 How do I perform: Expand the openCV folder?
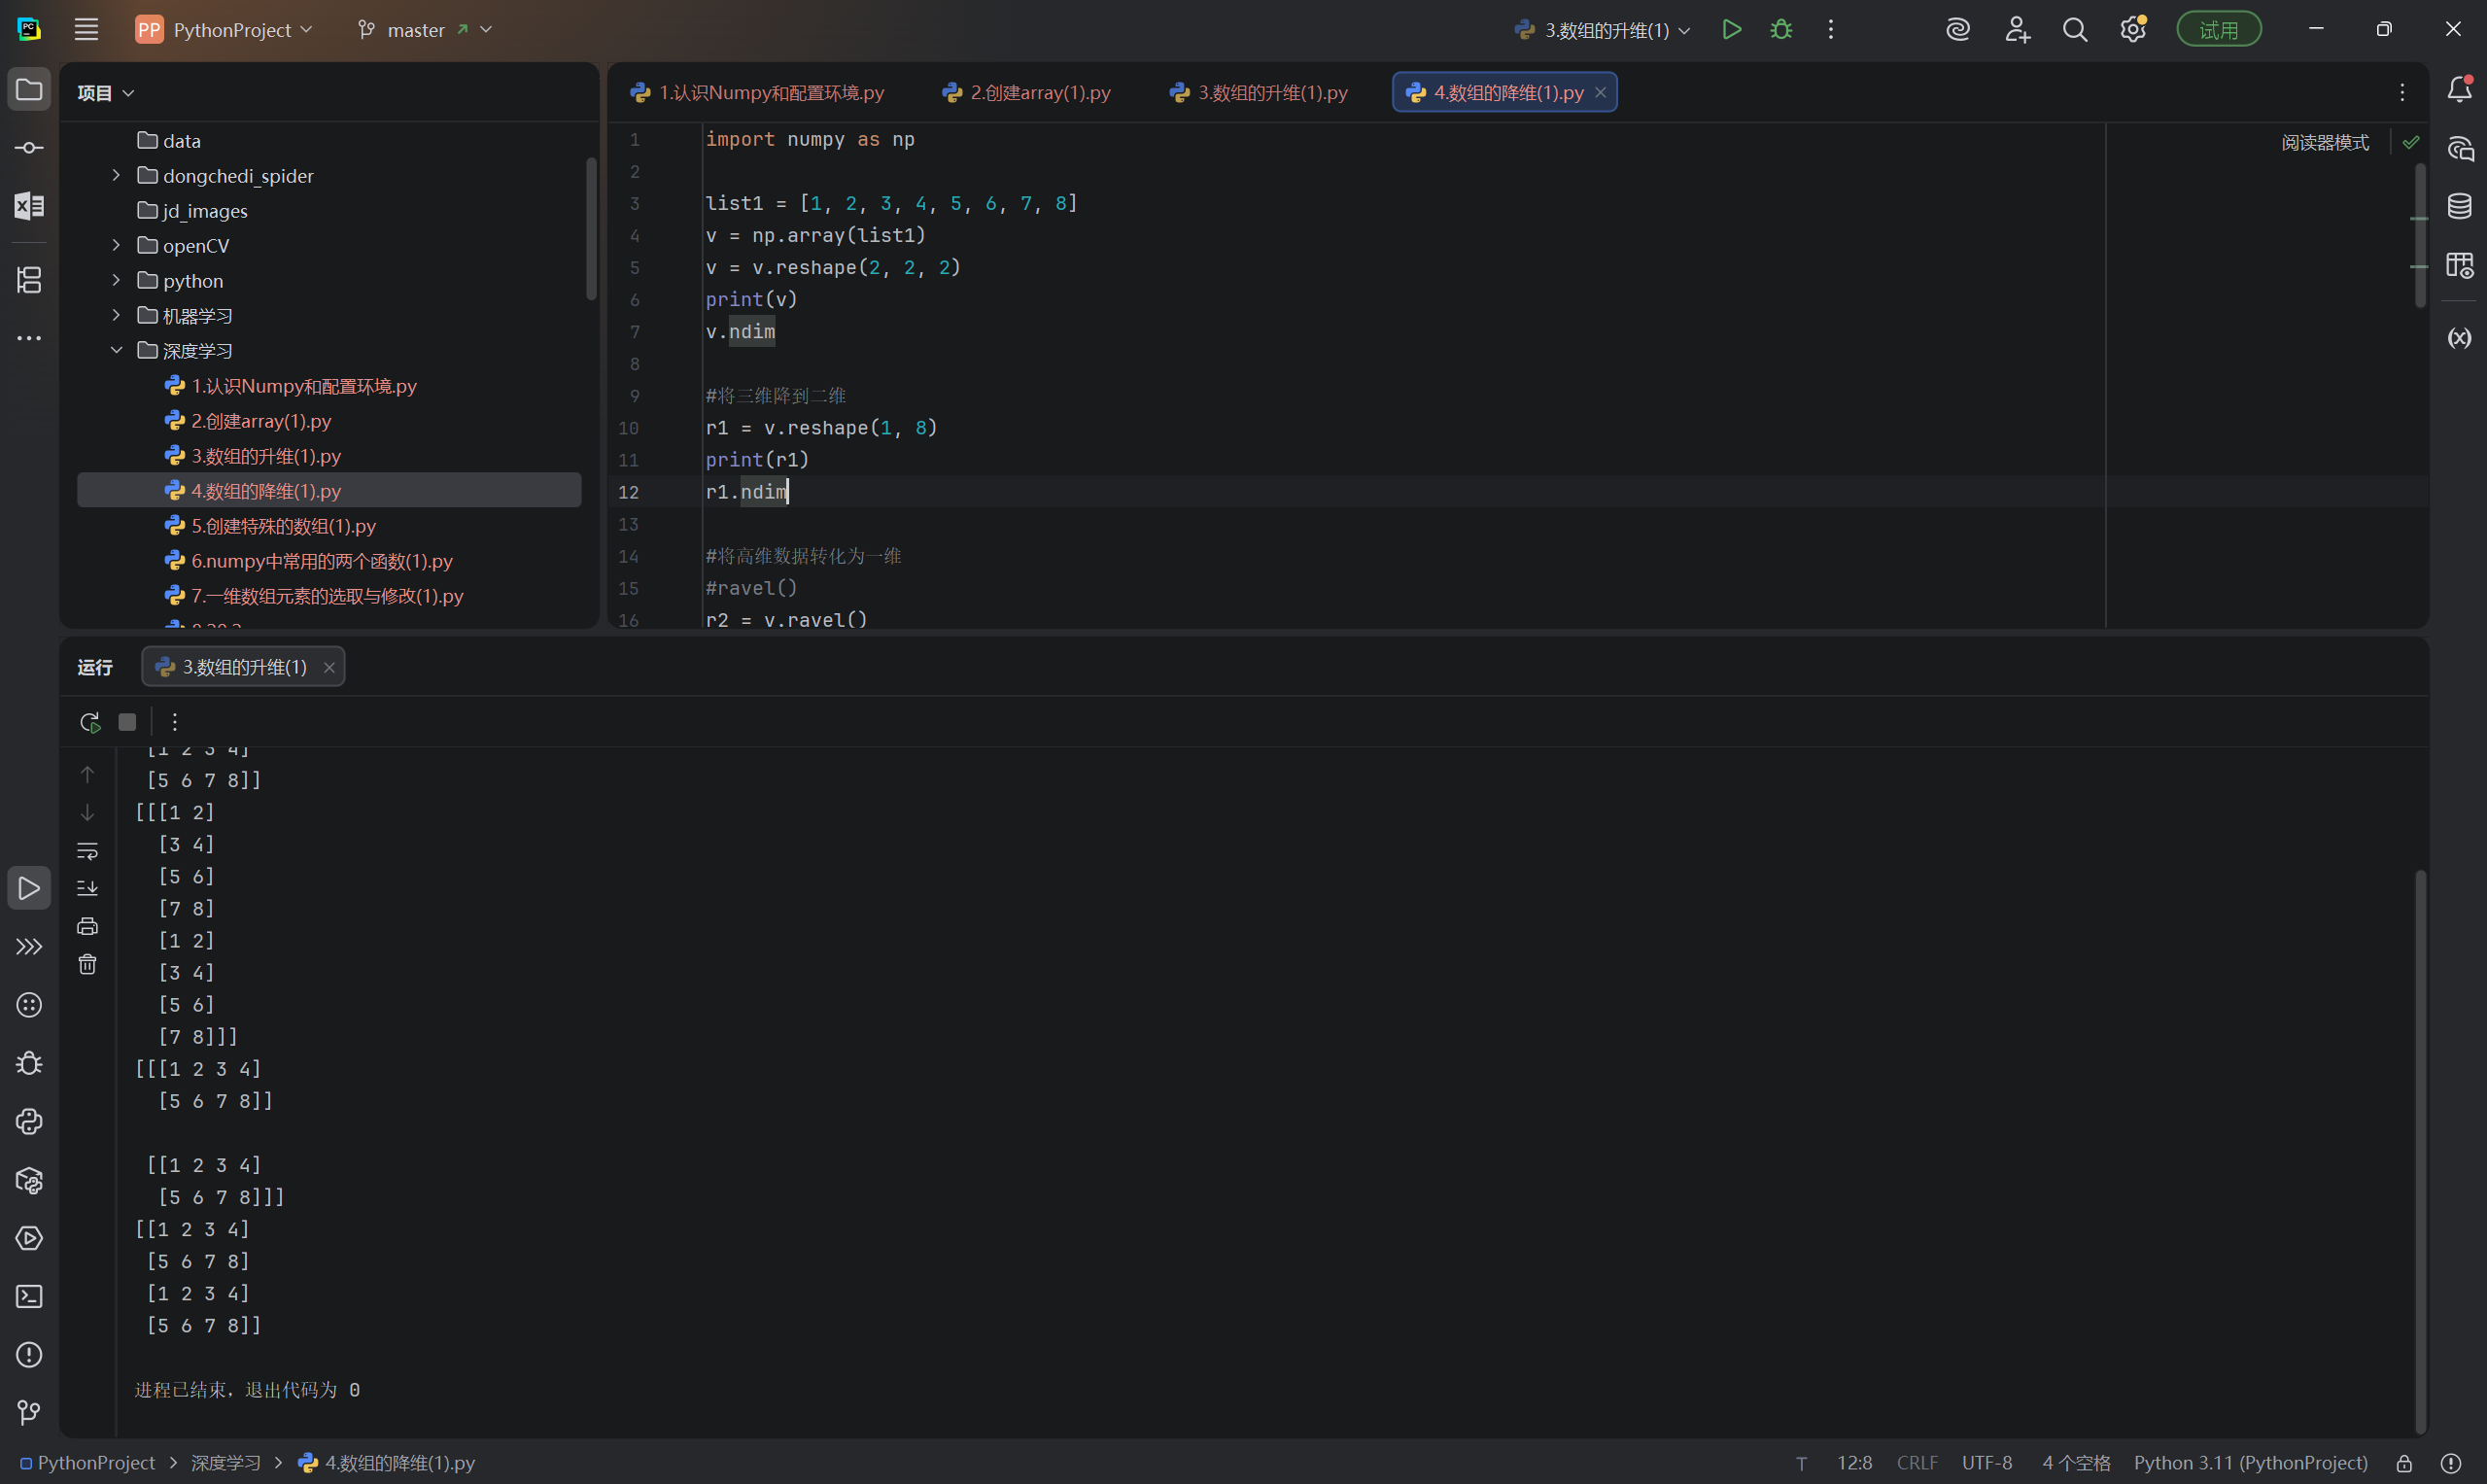[116, 246]
